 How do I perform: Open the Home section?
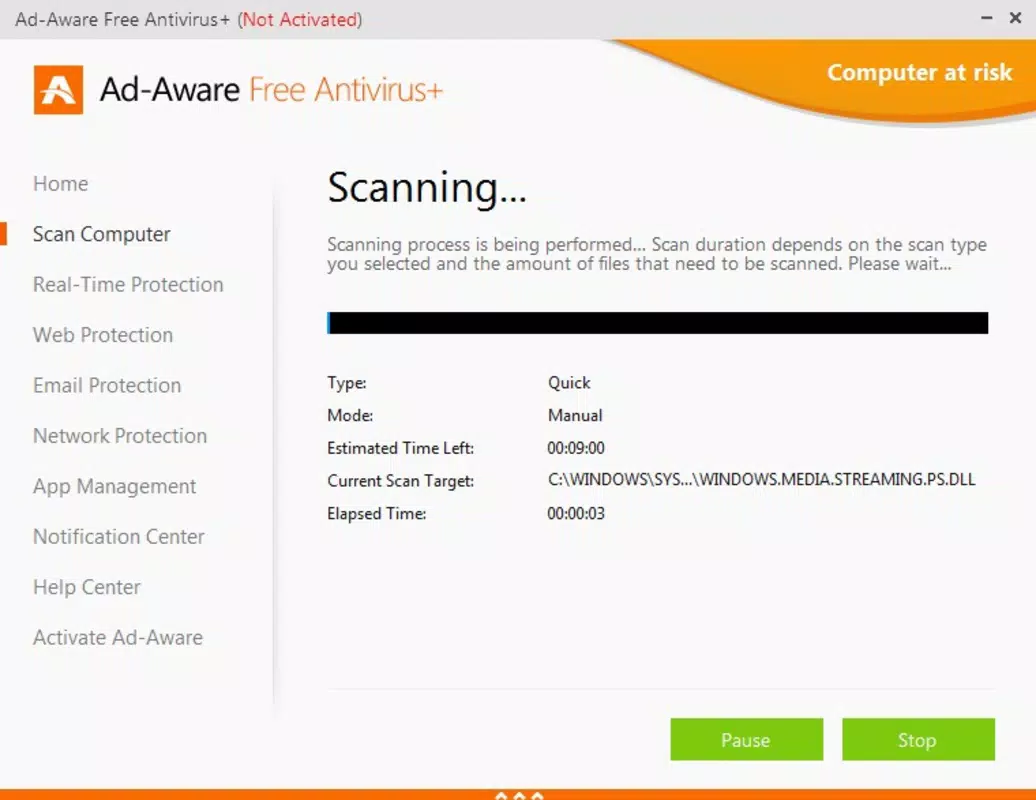pos(61,184)
